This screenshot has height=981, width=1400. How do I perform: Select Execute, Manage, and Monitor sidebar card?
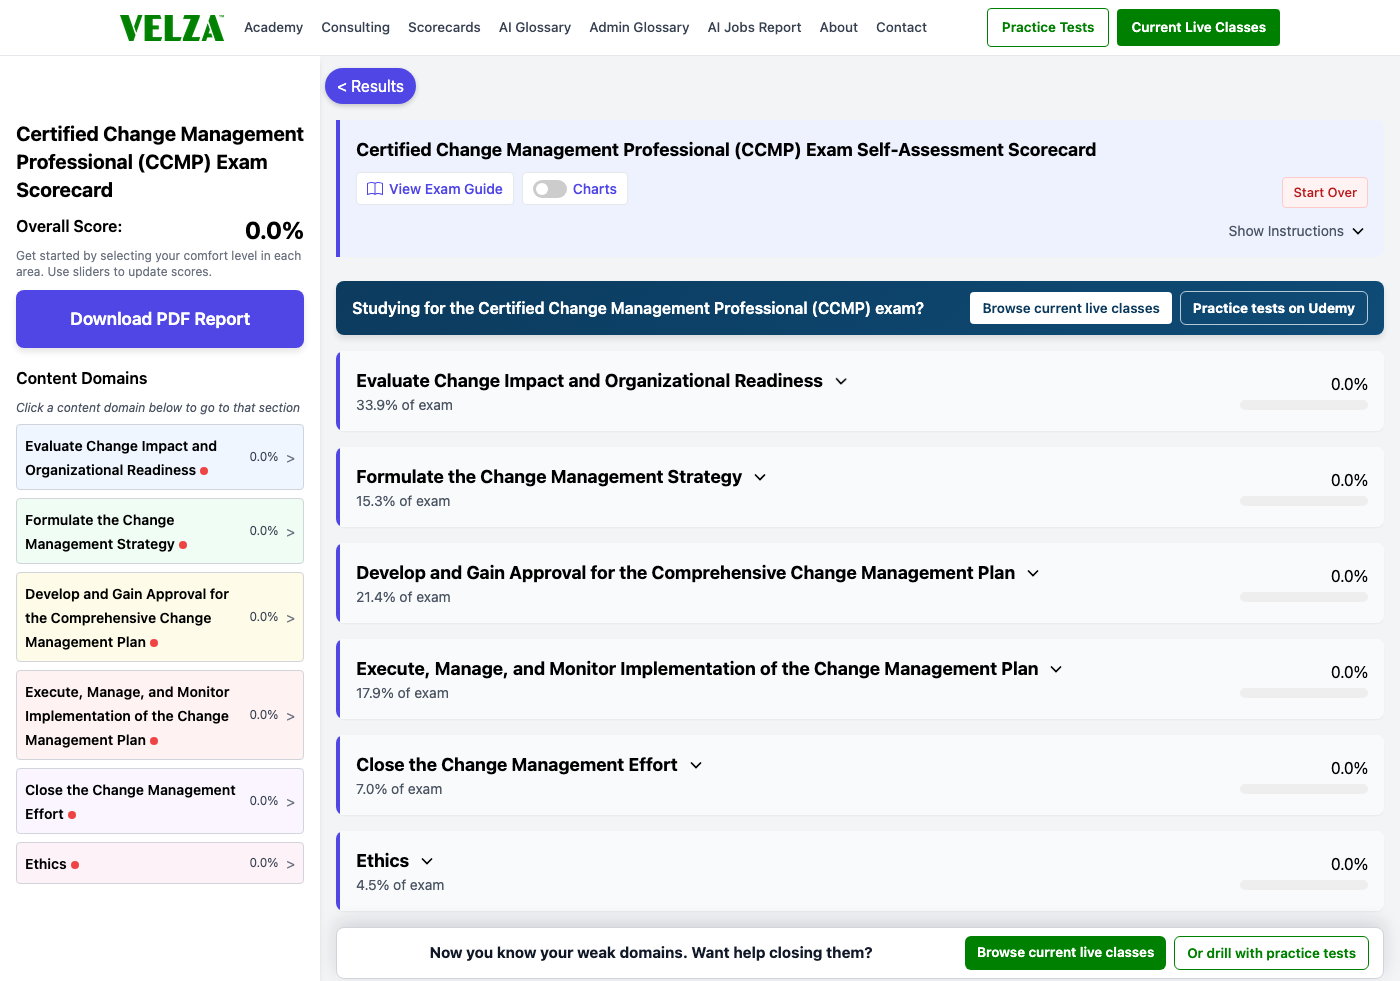(x=160, y=715)
